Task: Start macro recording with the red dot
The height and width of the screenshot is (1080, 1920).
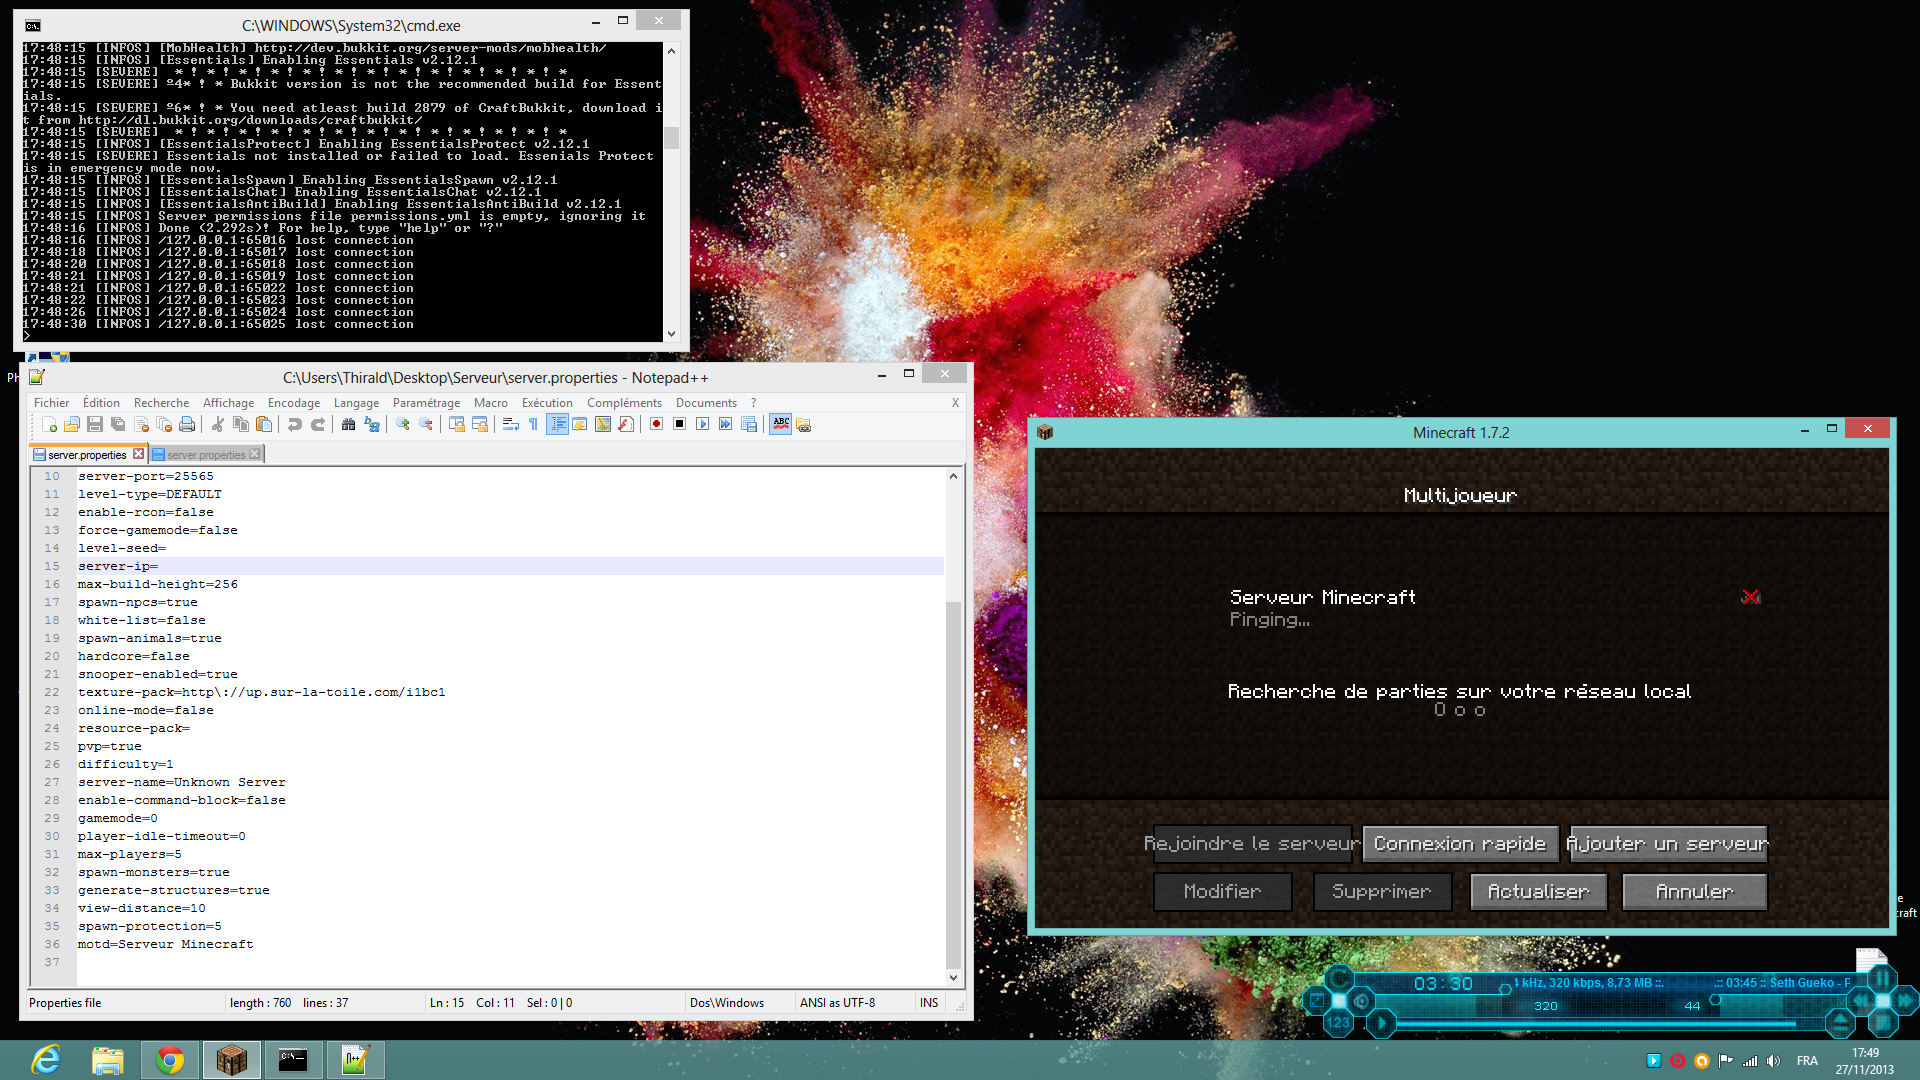Action: (656, 424)
